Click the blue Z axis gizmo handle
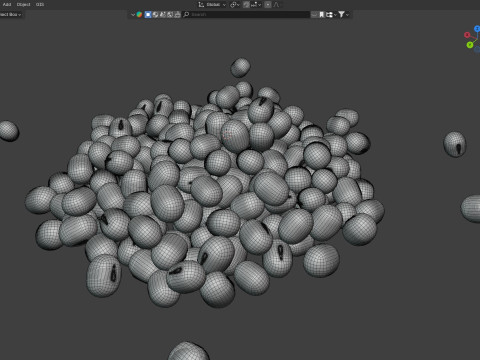 click(477, 29)
